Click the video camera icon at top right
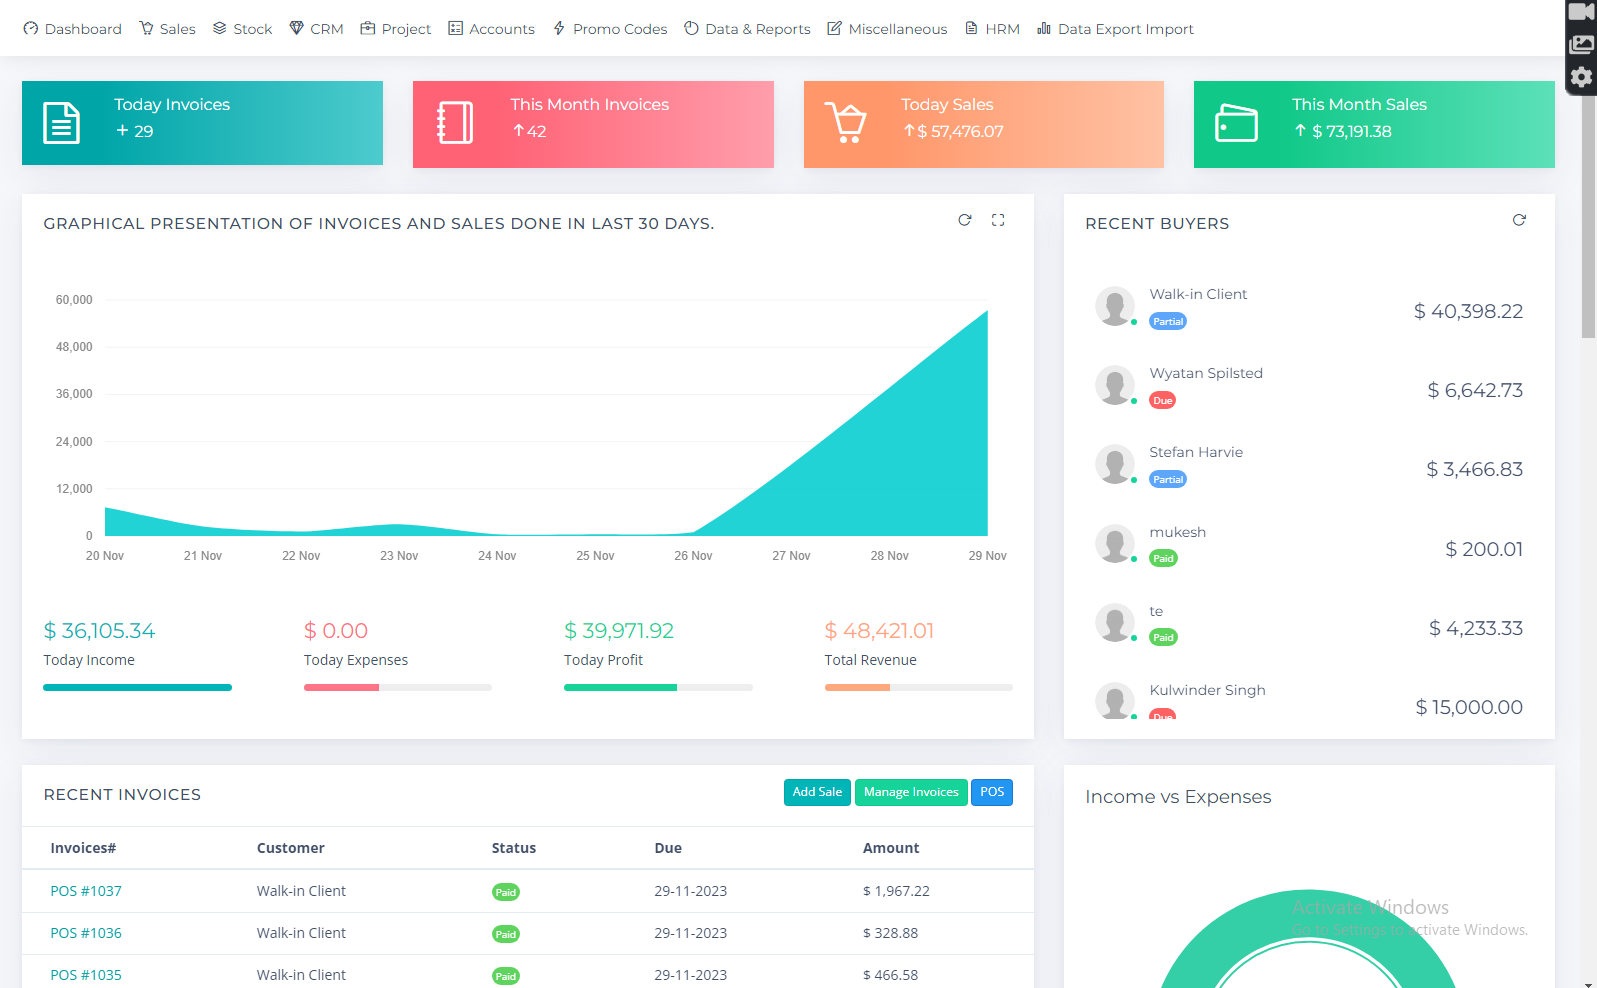 [x=1581, y=12]
